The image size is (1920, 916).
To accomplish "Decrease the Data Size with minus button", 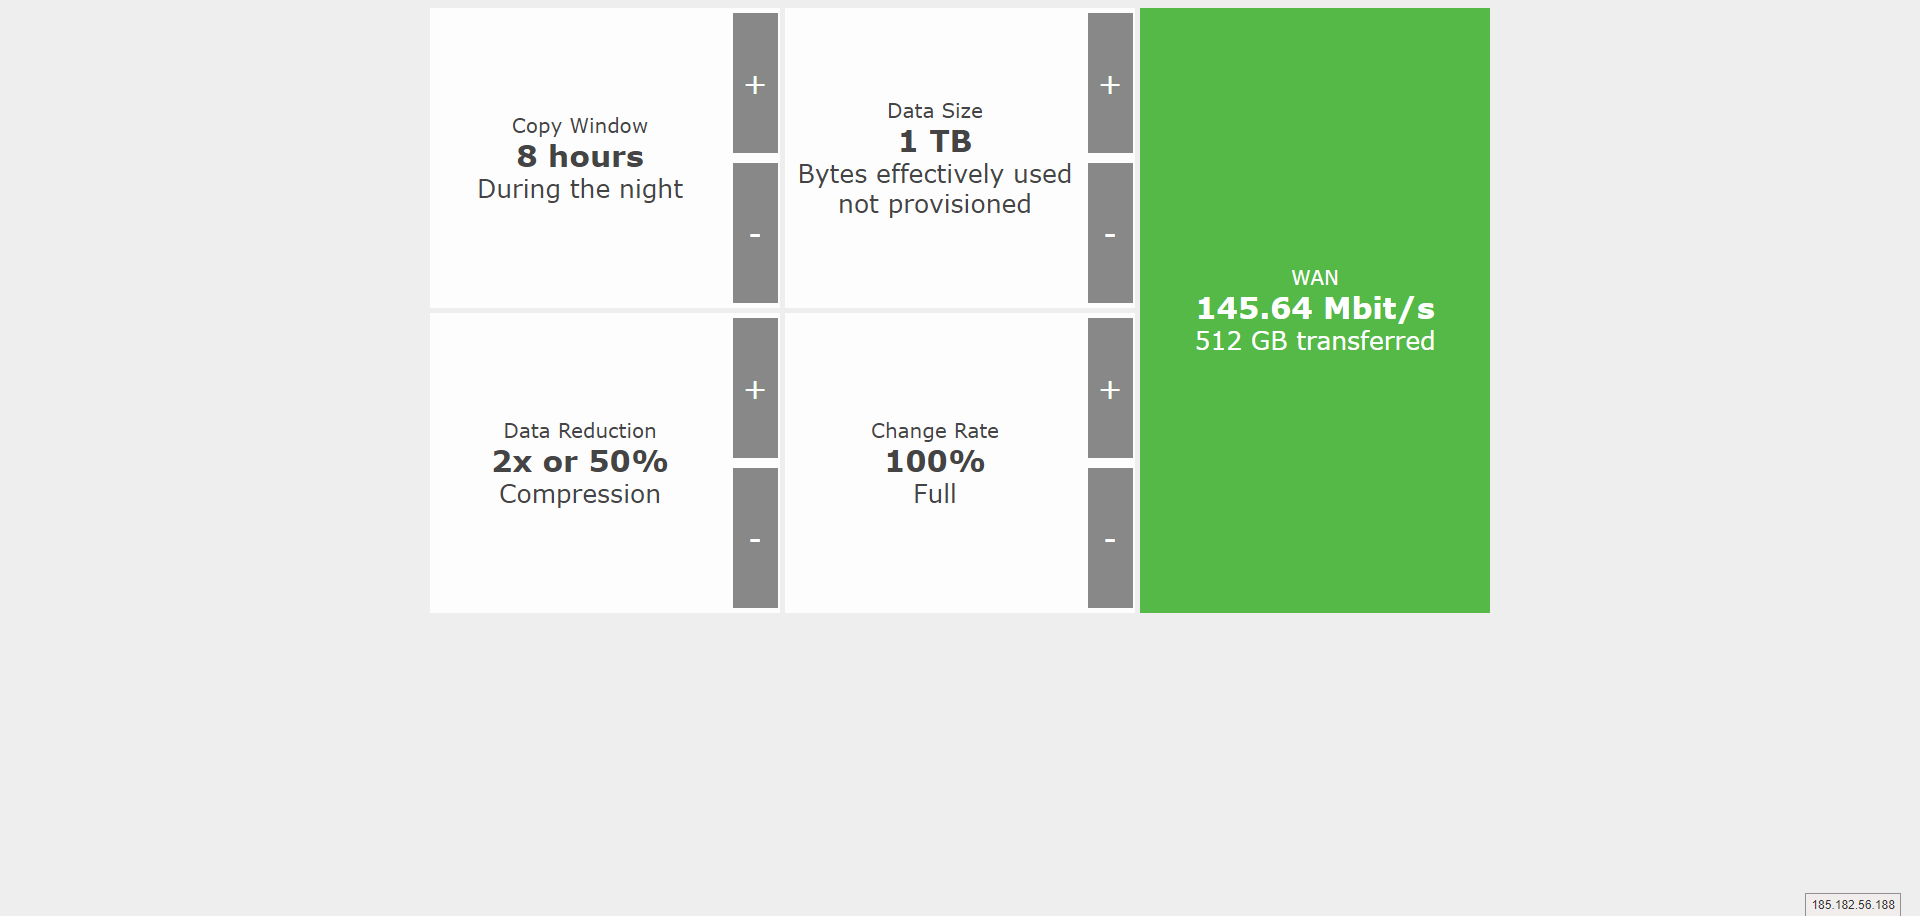I will coord(1110,233).
